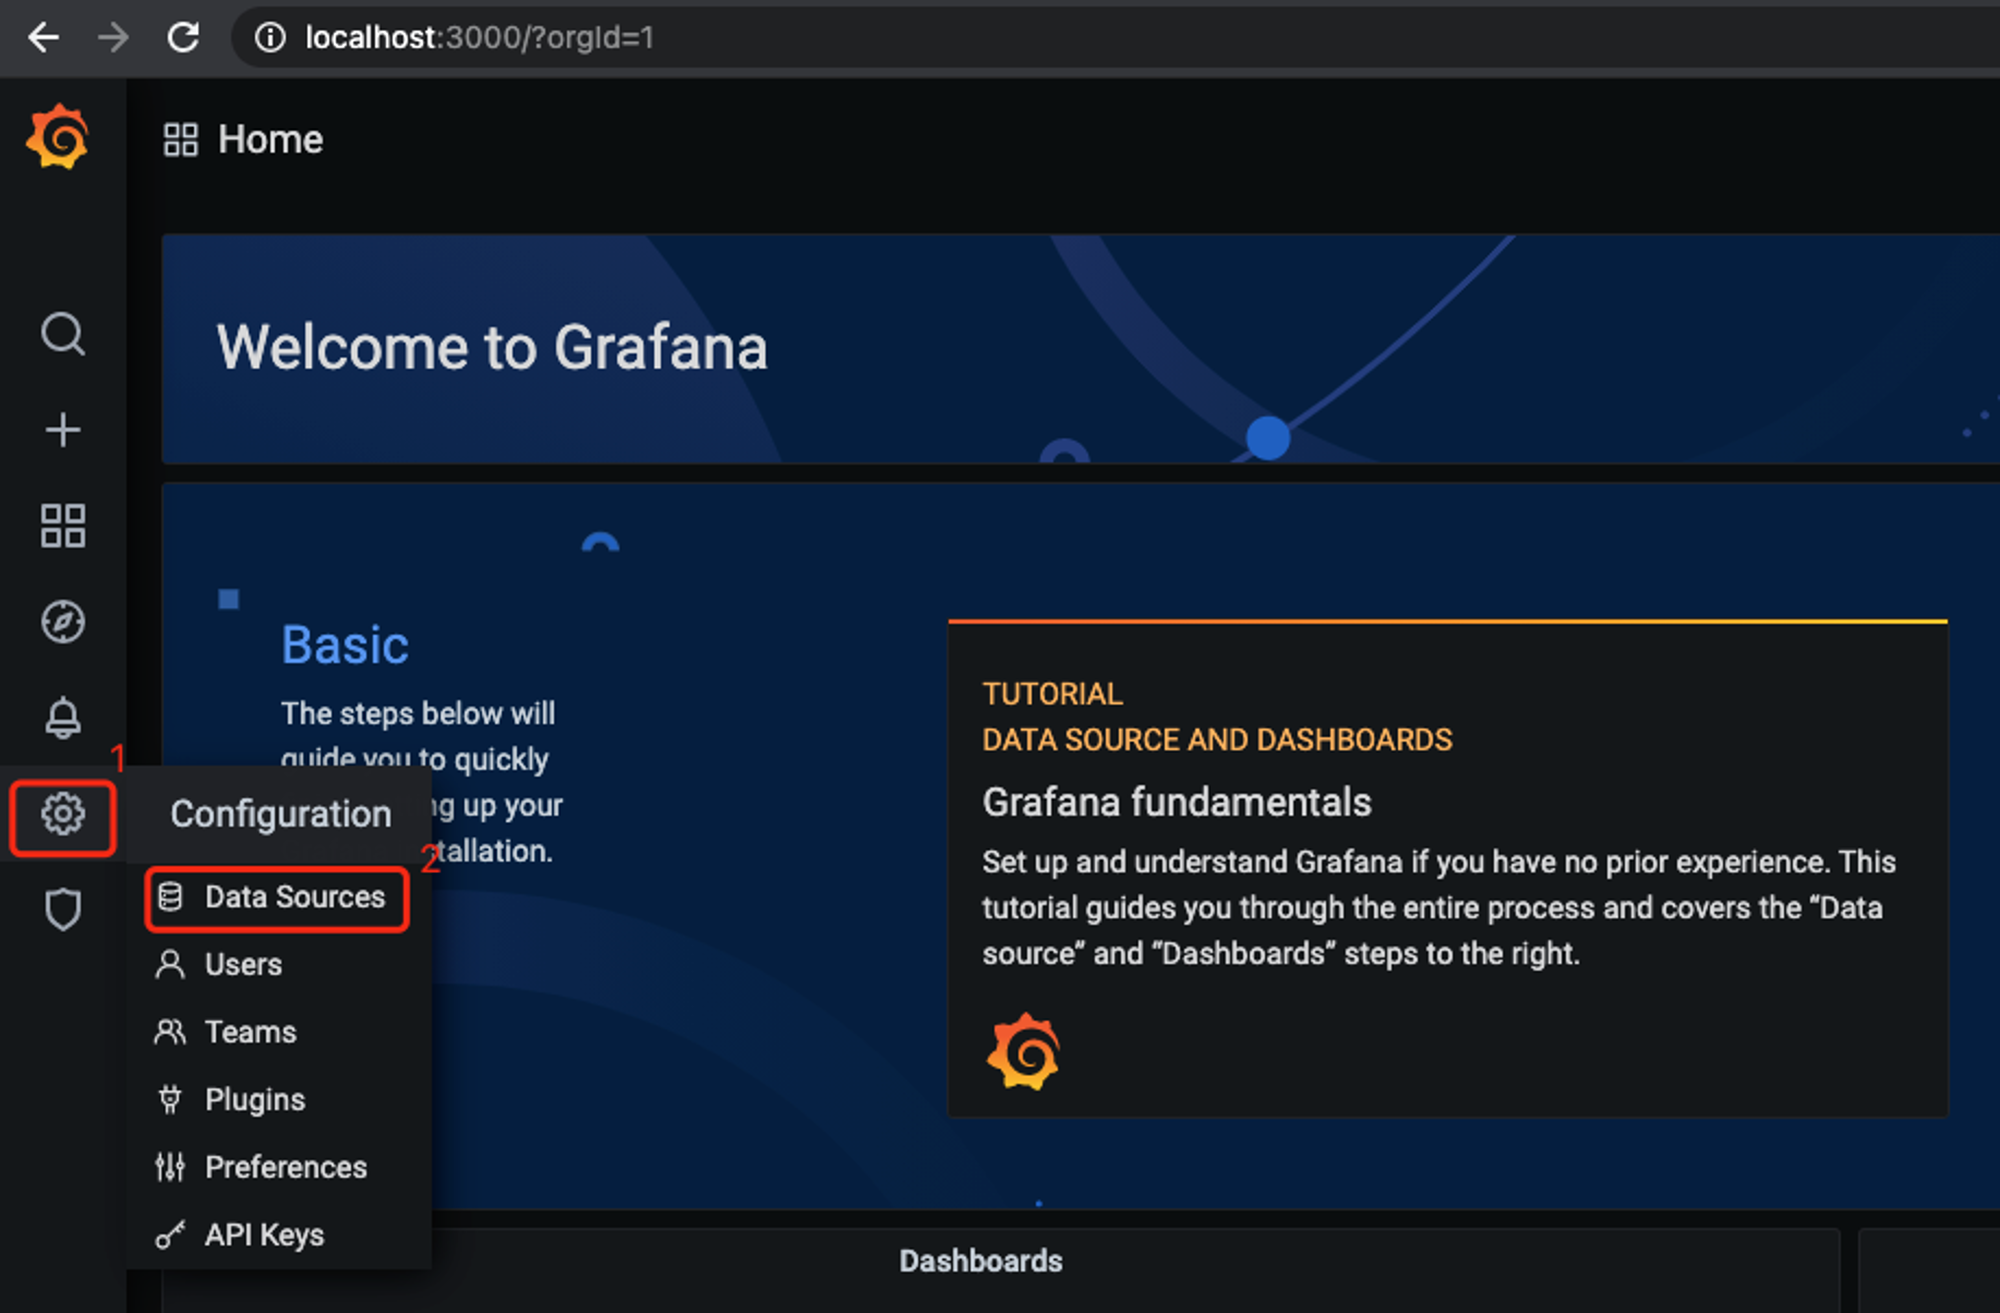2000x1313 pixels.
Task: Open Data Sources from Configuration menu
Action: coord(277,898)
